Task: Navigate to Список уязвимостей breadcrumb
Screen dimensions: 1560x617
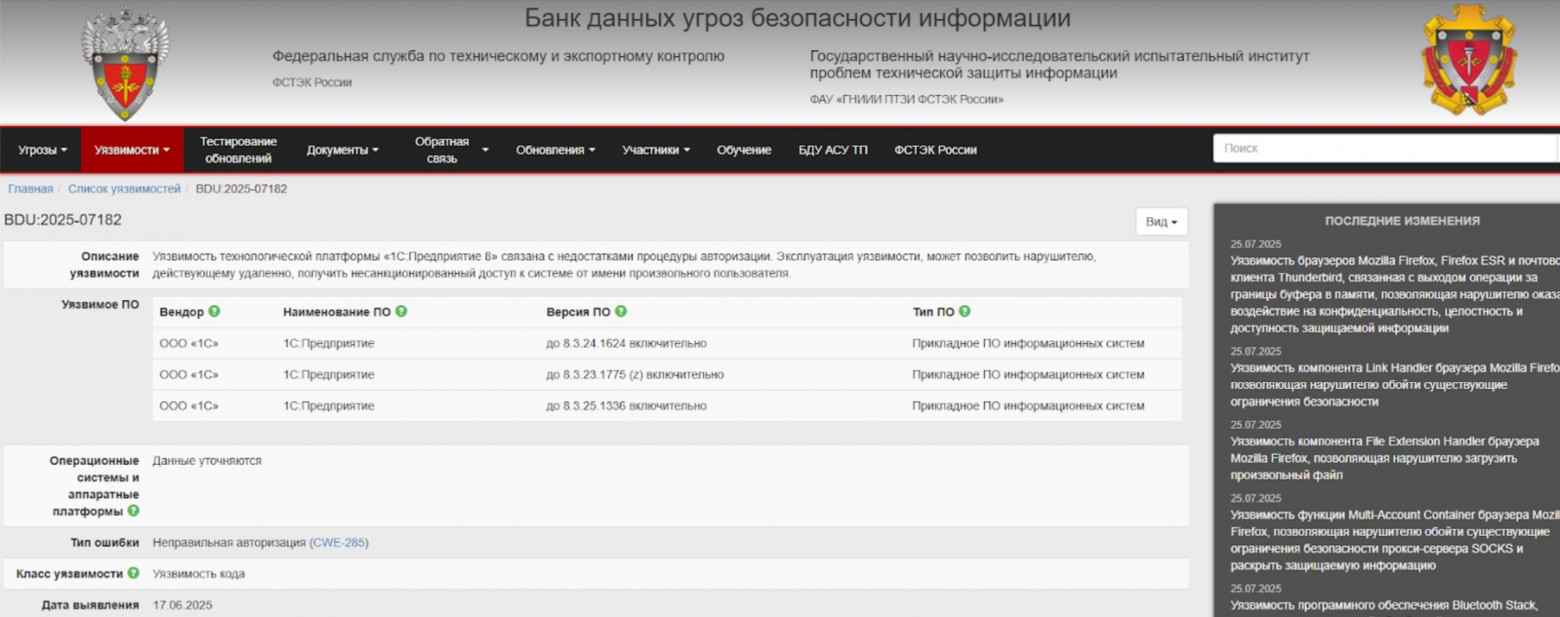Action: (x=123, y=187)
